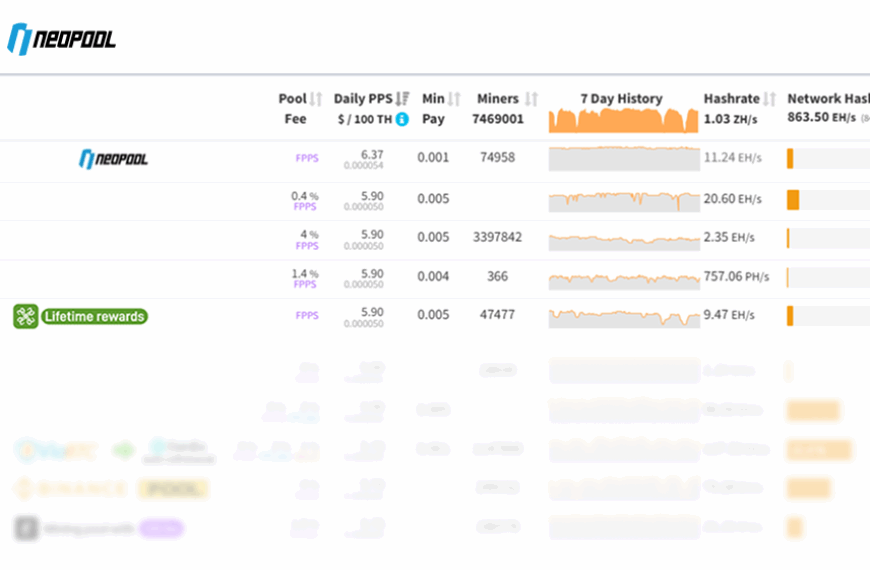The width and height of the screenshot is (870, 570).
Task: Open NeoPool logo in first table row
Action: [113, 159]
